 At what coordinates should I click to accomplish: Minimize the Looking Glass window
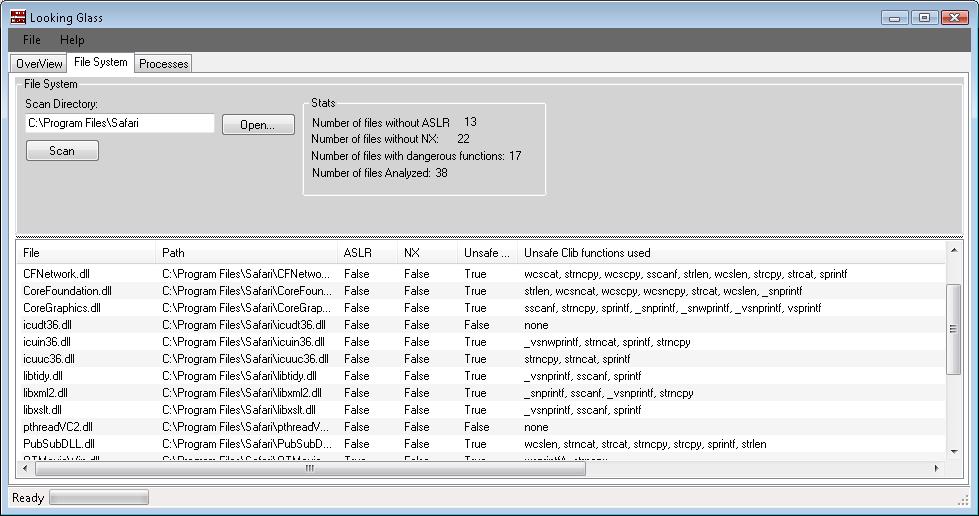(894, 17)
